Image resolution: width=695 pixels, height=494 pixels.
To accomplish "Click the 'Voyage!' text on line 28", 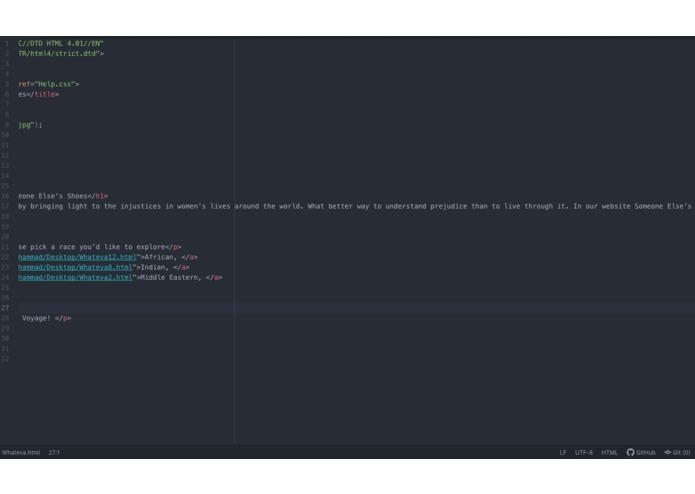I will [36, 318].
